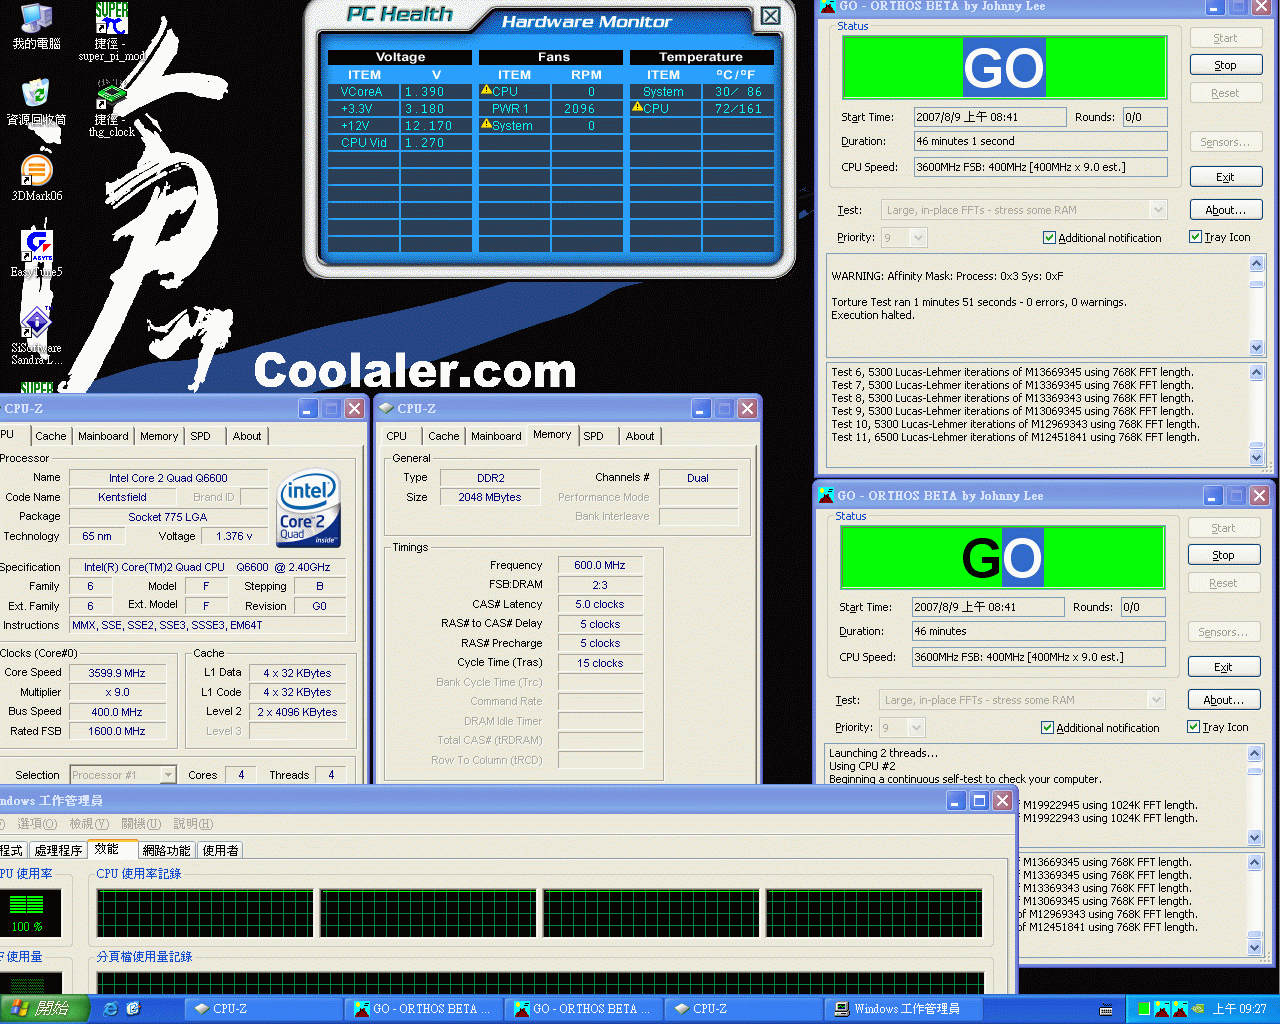Click the VCoreA value 1.390 in Hardware Monitor
Image resolution: width=1280 pixels, height=1024 pixels.
pos(425,91)
